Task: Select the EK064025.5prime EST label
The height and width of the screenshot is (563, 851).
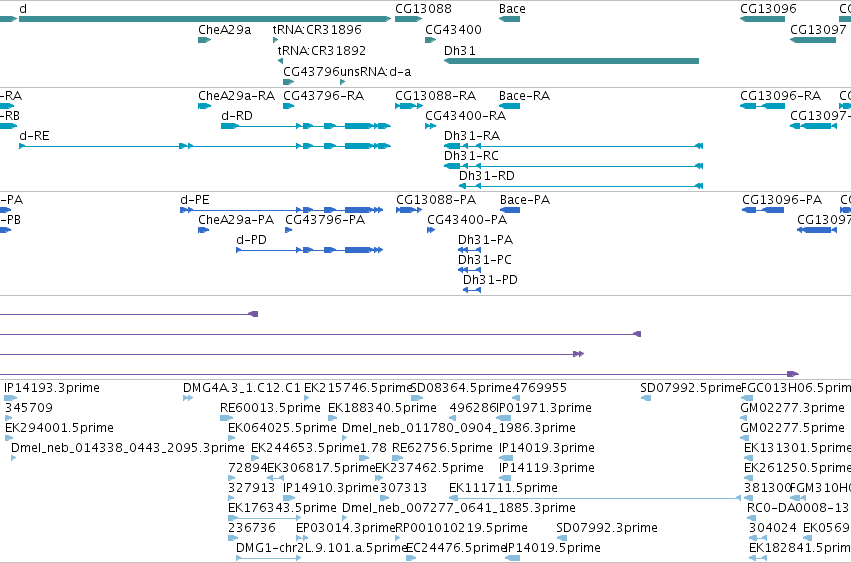Action: click(x=282, y=428)
